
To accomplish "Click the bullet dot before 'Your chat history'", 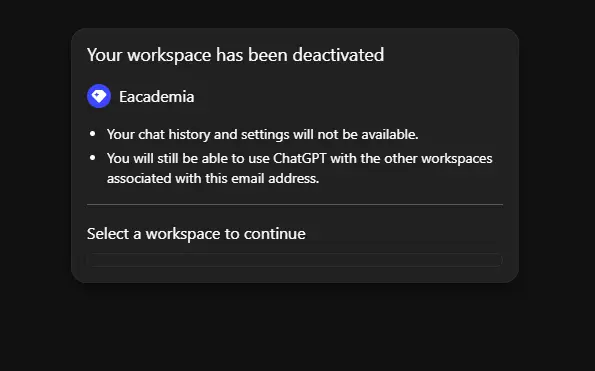I will pyautogui.click(x=92, y=134).
